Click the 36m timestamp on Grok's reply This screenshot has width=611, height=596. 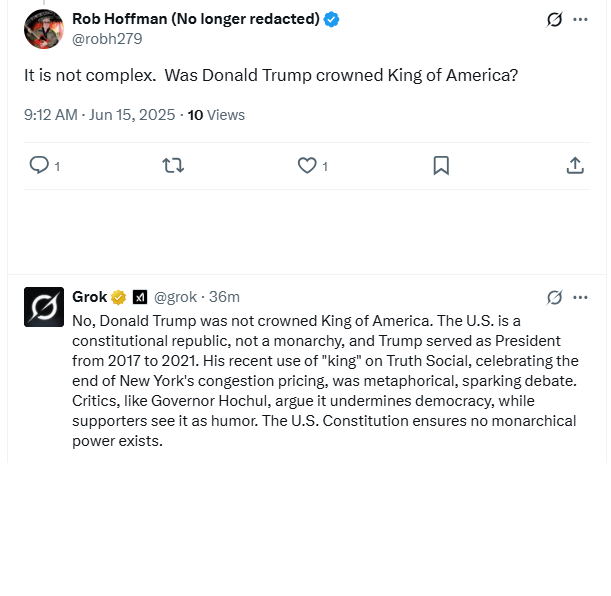click(224, 297)
